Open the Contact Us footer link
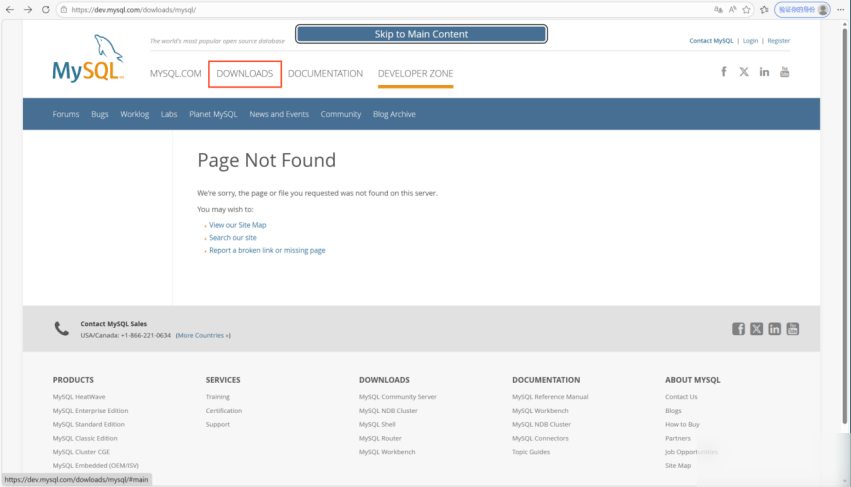The image size is (851, 487). click(x=681, y=397)
